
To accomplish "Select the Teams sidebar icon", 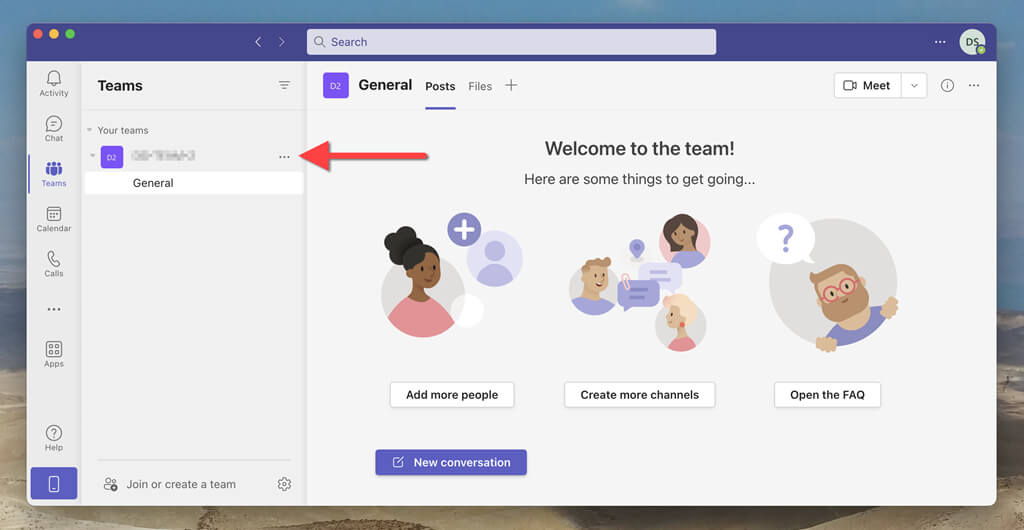I will tap(54, 174).
